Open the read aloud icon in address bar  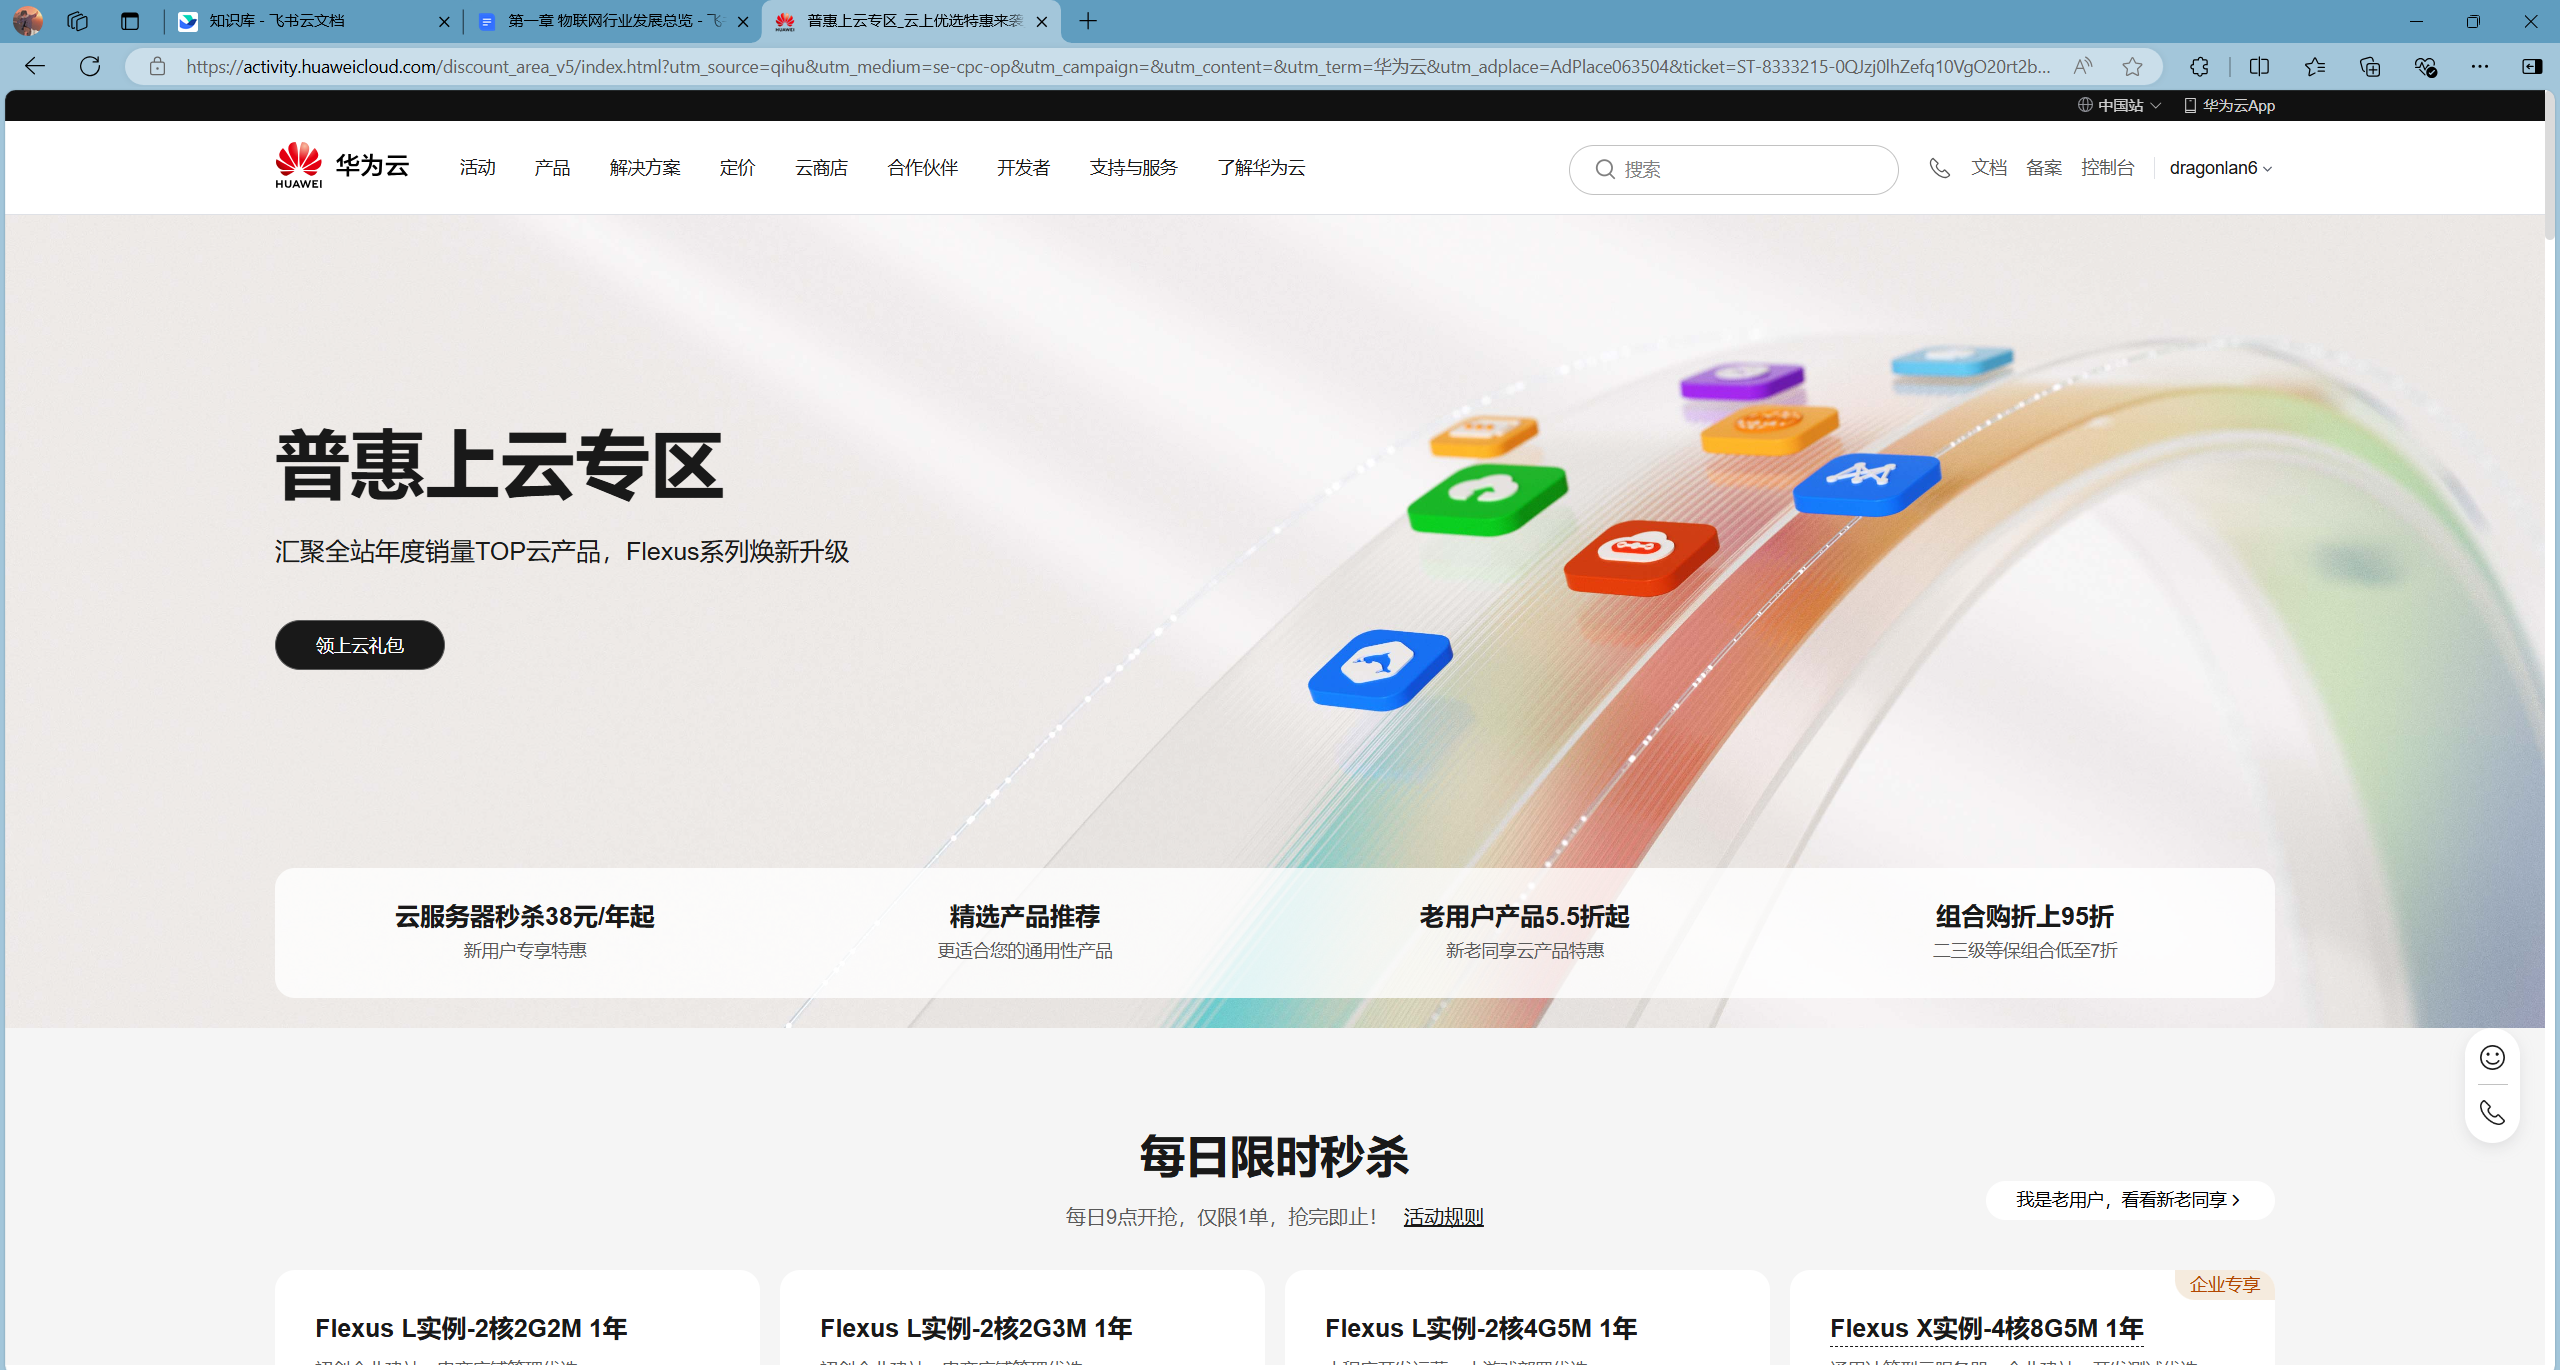[x=2083, y=66]
